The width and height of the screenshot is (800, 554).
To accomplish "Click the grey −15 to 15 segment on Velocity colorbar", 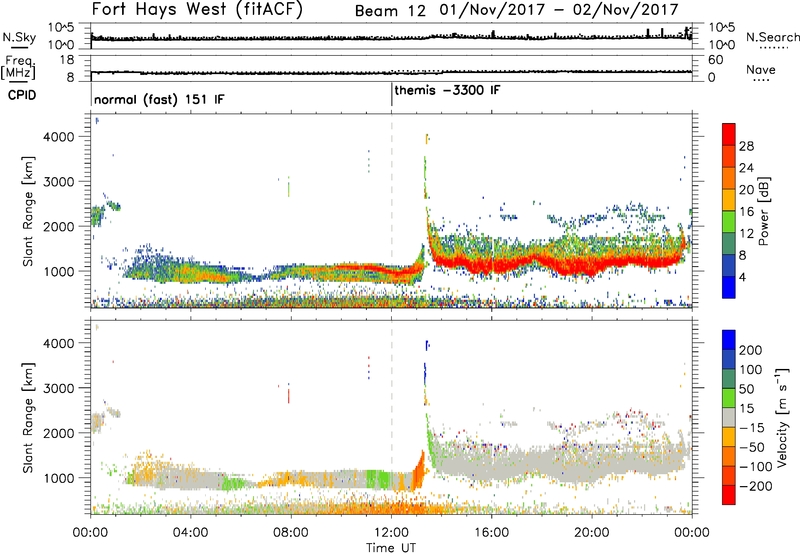I will coord(729,417).
